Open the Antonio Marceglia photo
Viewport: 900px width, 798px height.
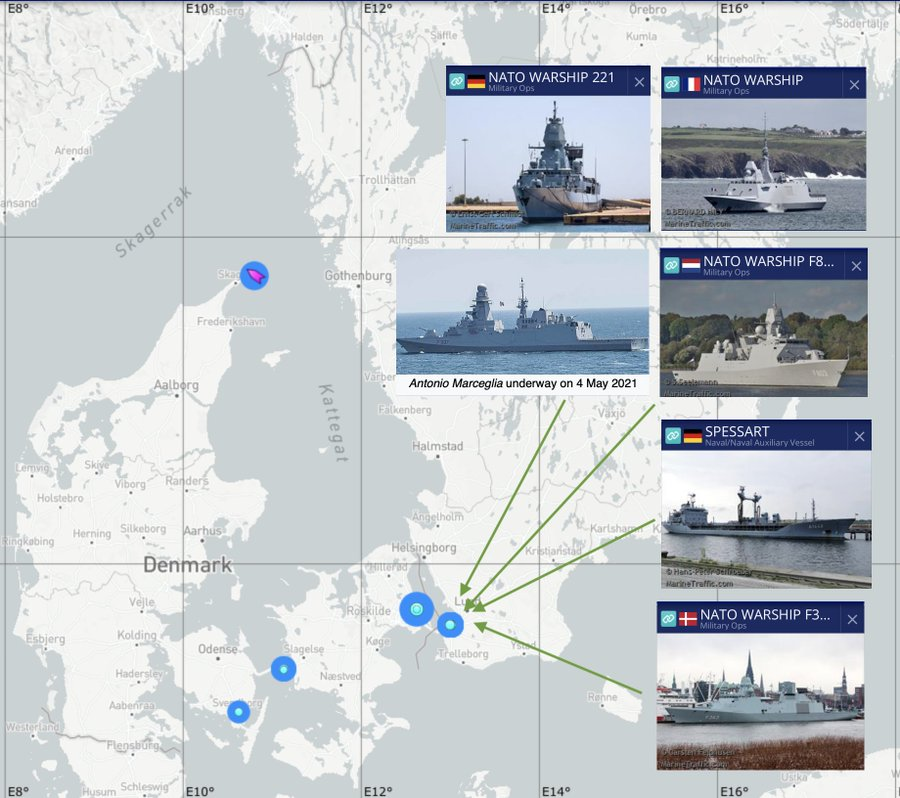point(522,312)
